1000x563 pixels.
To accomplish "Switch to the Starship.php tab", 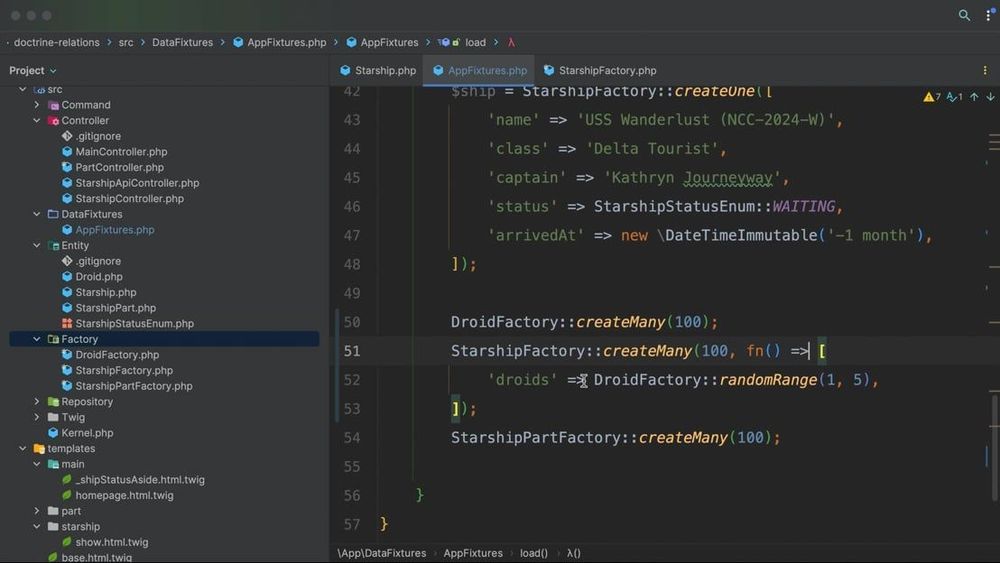I will coord(378,70).
